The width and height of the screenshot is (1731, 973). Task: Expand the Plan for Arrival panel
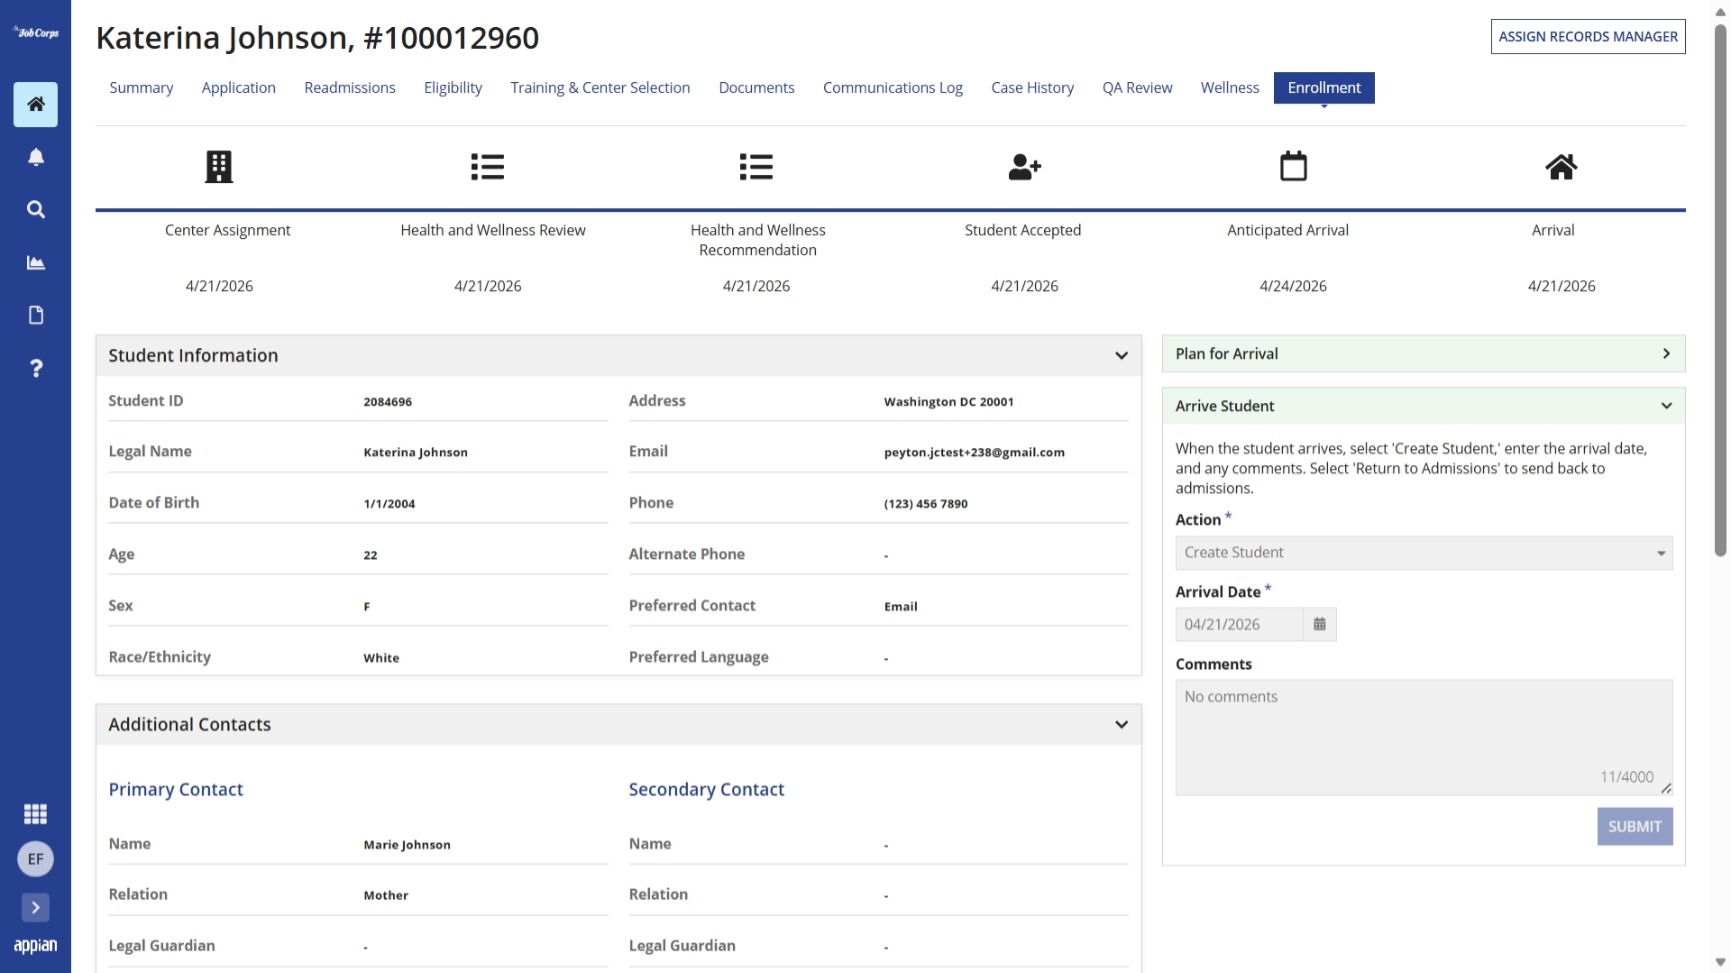(x=1423, y=354)
